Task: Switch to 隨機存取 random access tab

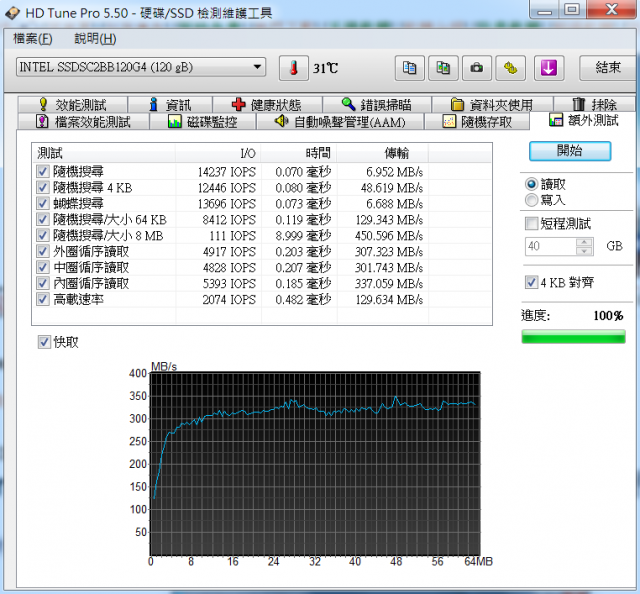Action: point(477,122)
